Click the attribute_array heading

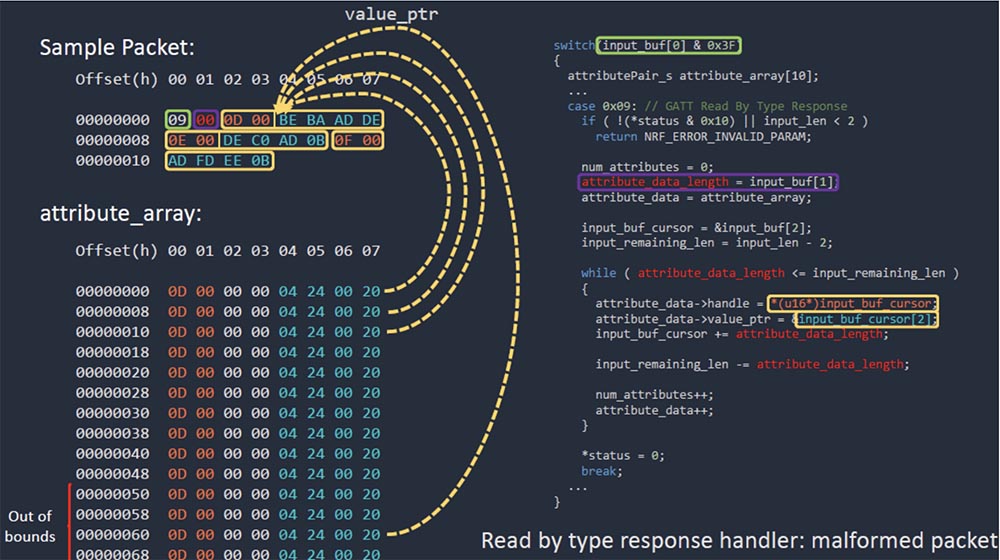[x=121, y=213]
